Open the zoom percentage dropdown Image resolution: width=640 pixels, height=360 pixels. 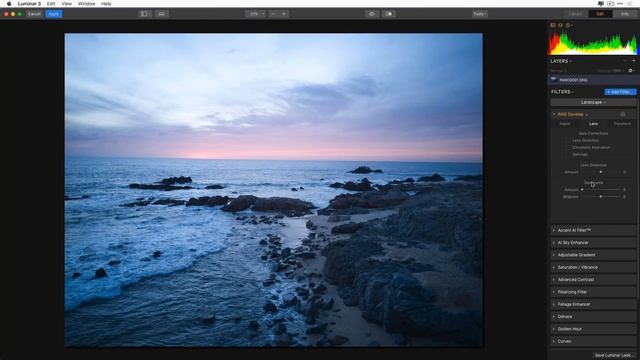coord(256,14)
